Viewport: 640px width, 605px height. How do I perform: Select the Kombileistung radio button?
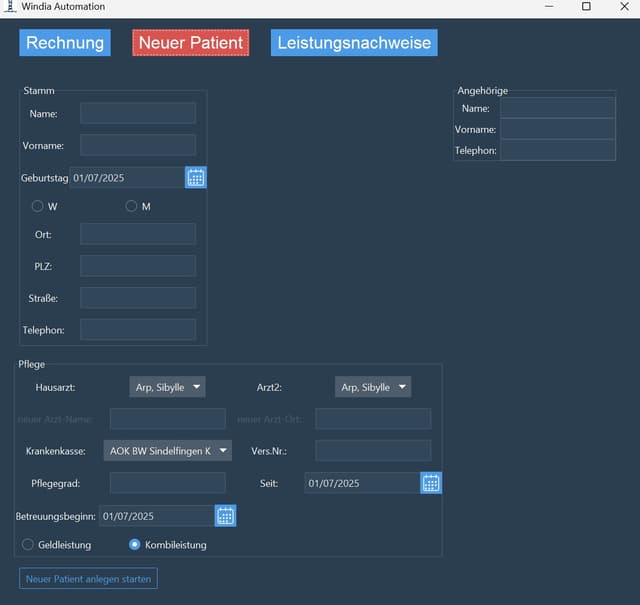pyautogui.click(x=135, y=545)
